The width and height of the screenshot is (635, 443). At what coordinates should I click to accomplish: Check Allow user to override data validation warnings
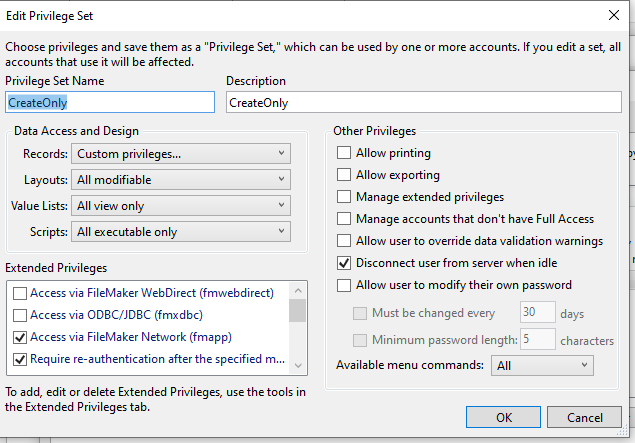click(345, 241)
